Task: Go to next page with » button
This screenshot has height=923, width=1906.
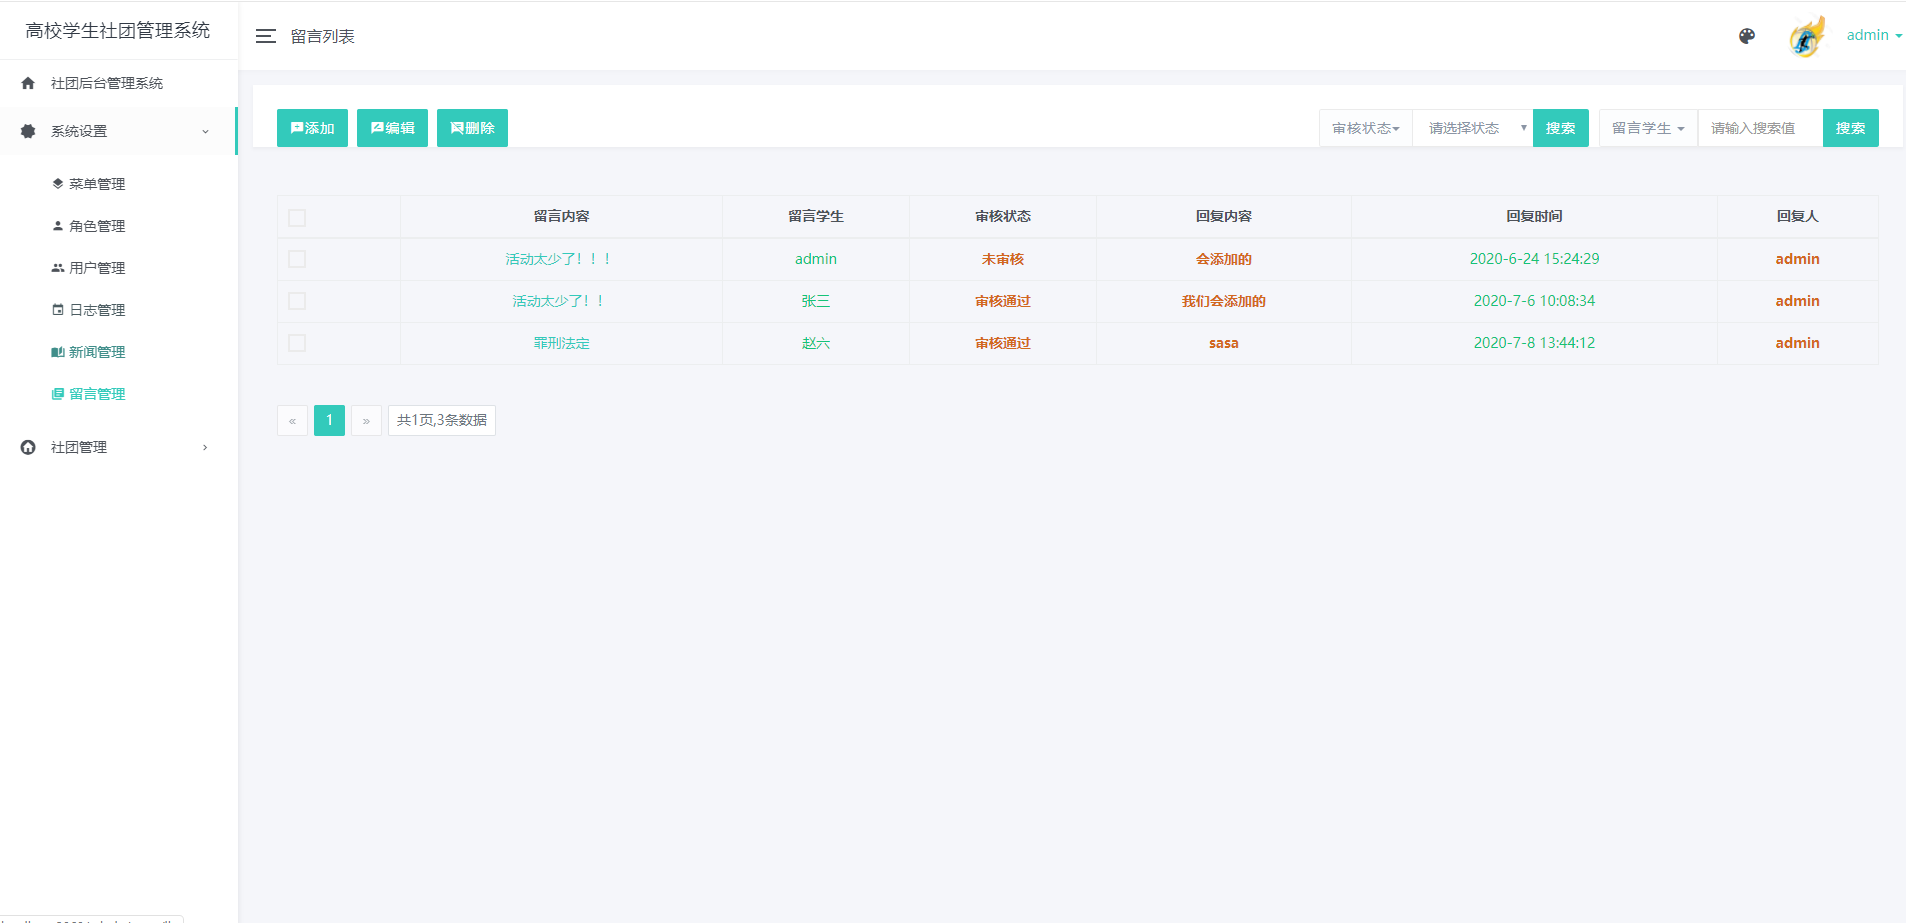Action: tap(366, 420)
